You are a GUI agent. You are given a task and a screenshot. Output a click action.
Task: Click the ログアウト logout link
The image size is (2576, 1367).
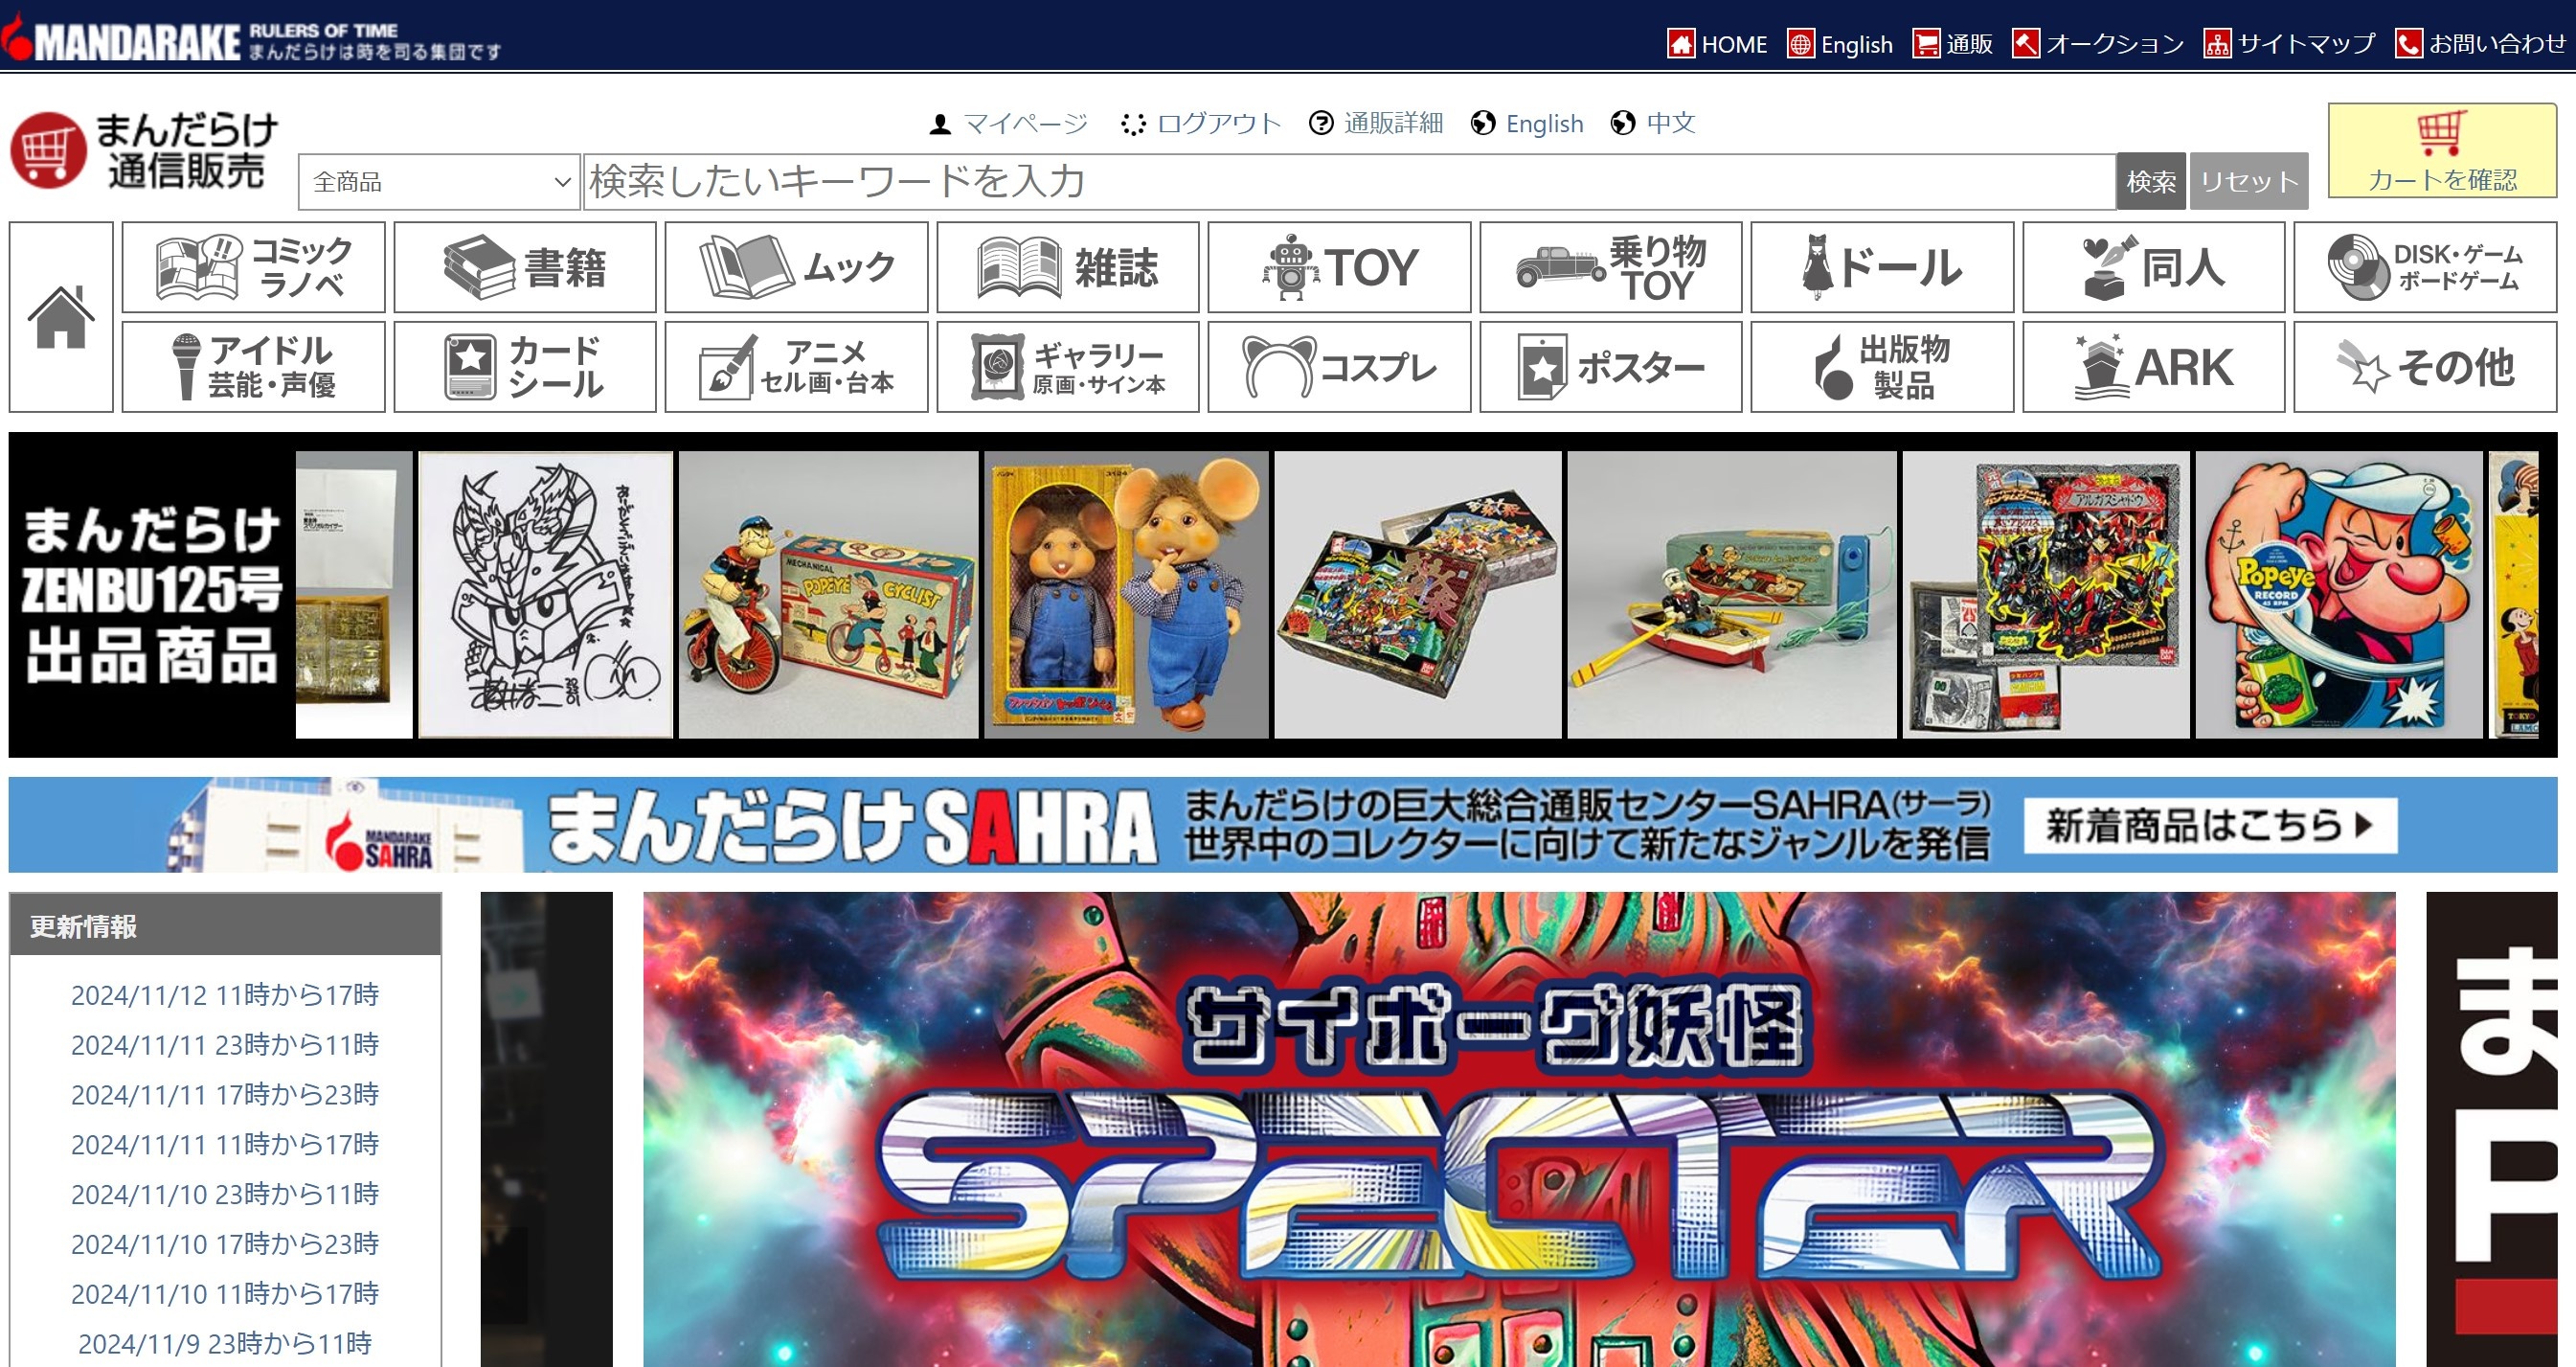(x=1201, y=123)
